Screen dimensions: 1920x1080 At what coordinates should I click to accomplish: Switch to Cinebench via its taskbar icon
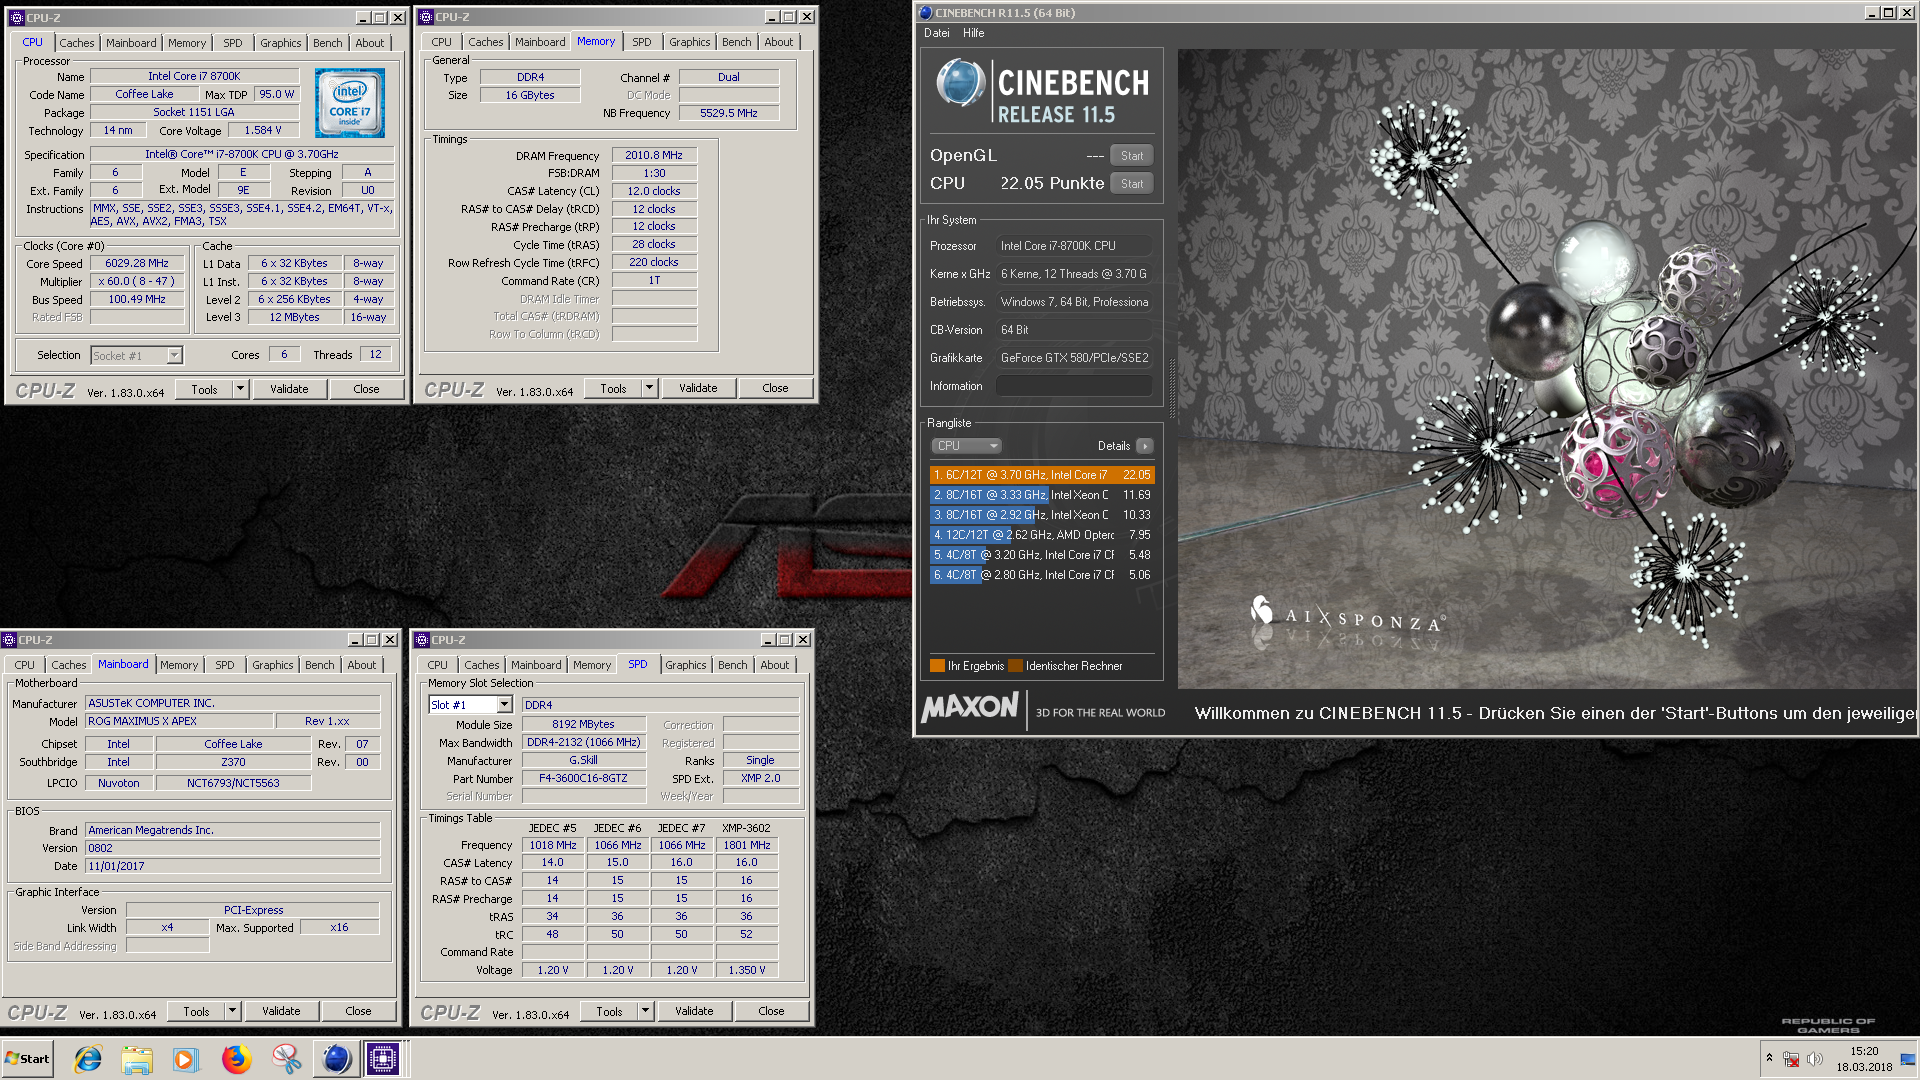pyautogui.click(x=336, y=1059)
